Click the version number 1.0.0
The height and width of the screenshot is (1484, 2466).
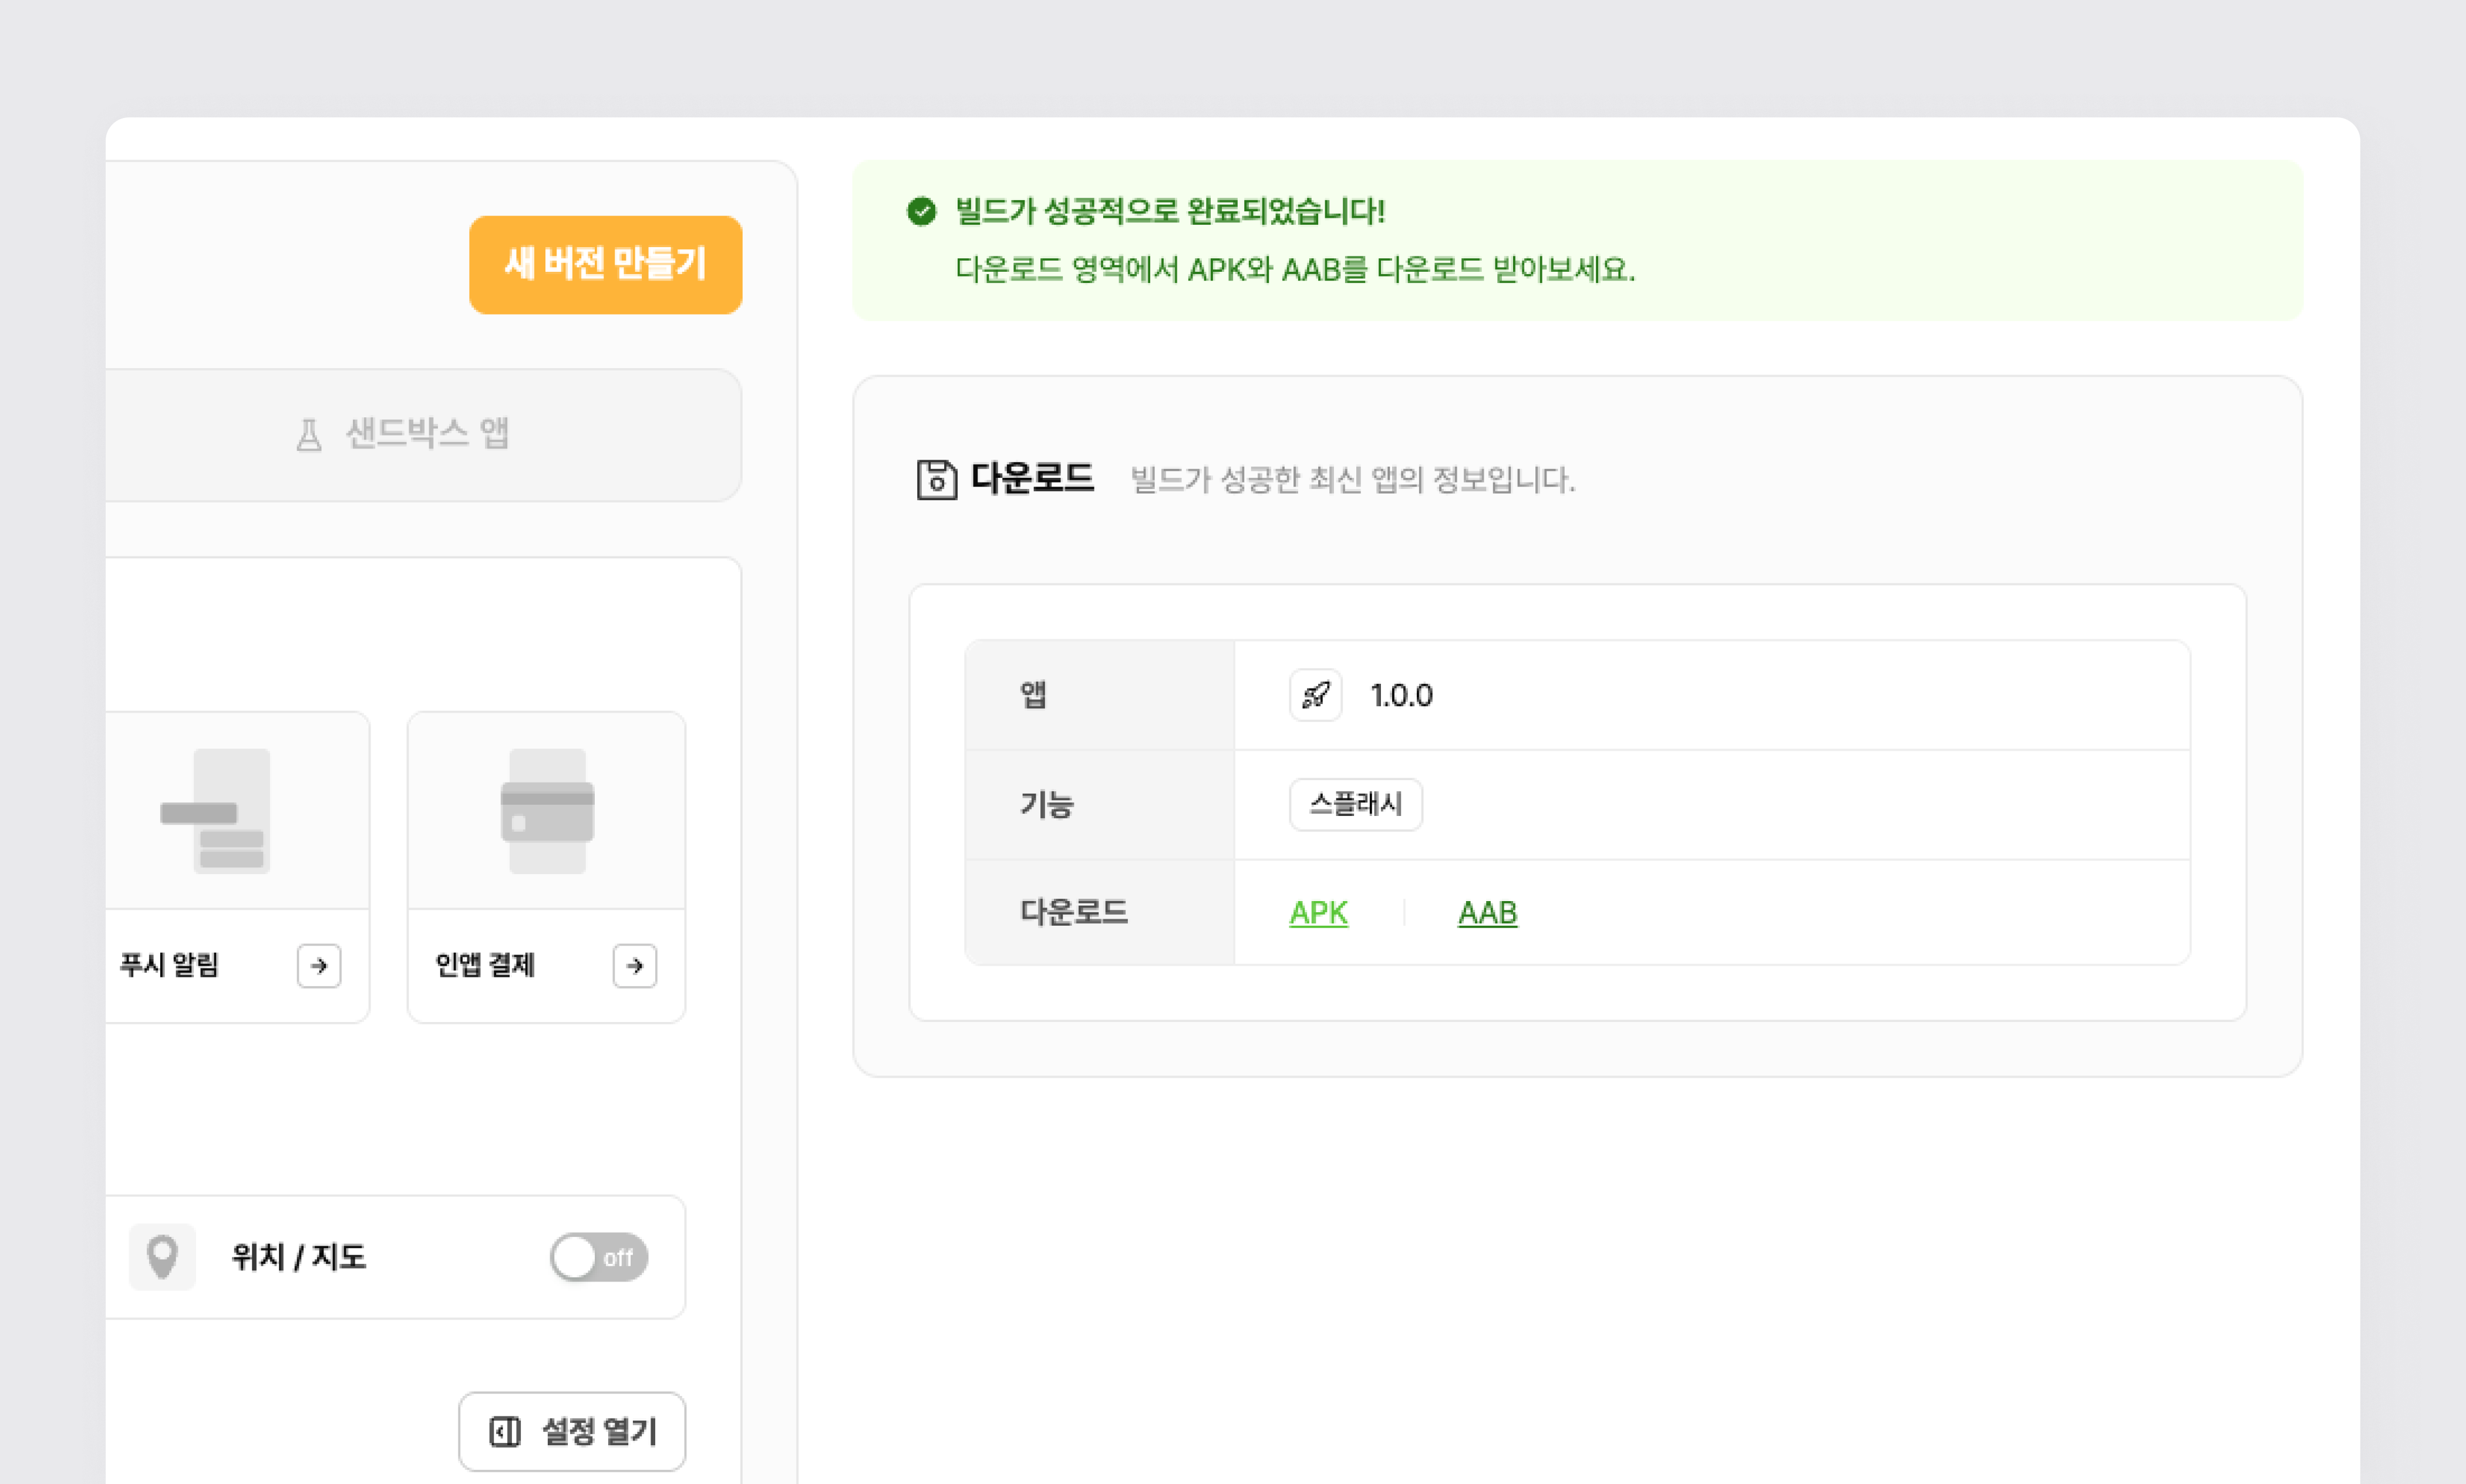tap(1401, 695)
